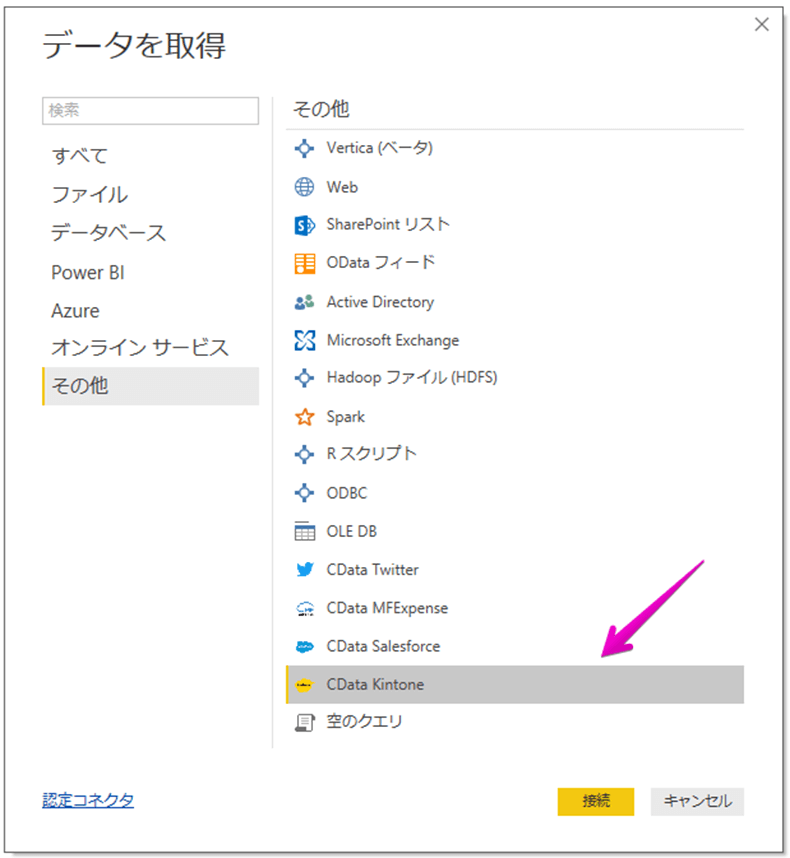Screen dimensions: 790x858
Task: Click the CData Salesforce cloud icon
Action: pos(304,647)
